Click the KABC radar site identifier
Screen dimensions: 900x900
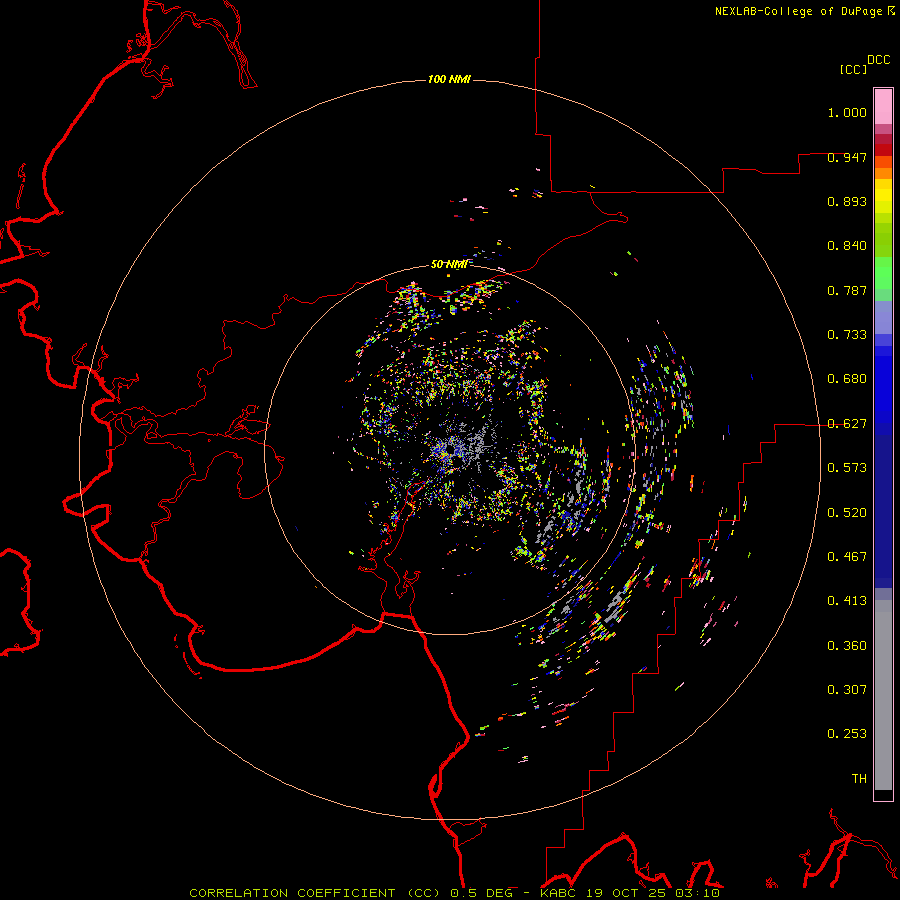[560, 893]
